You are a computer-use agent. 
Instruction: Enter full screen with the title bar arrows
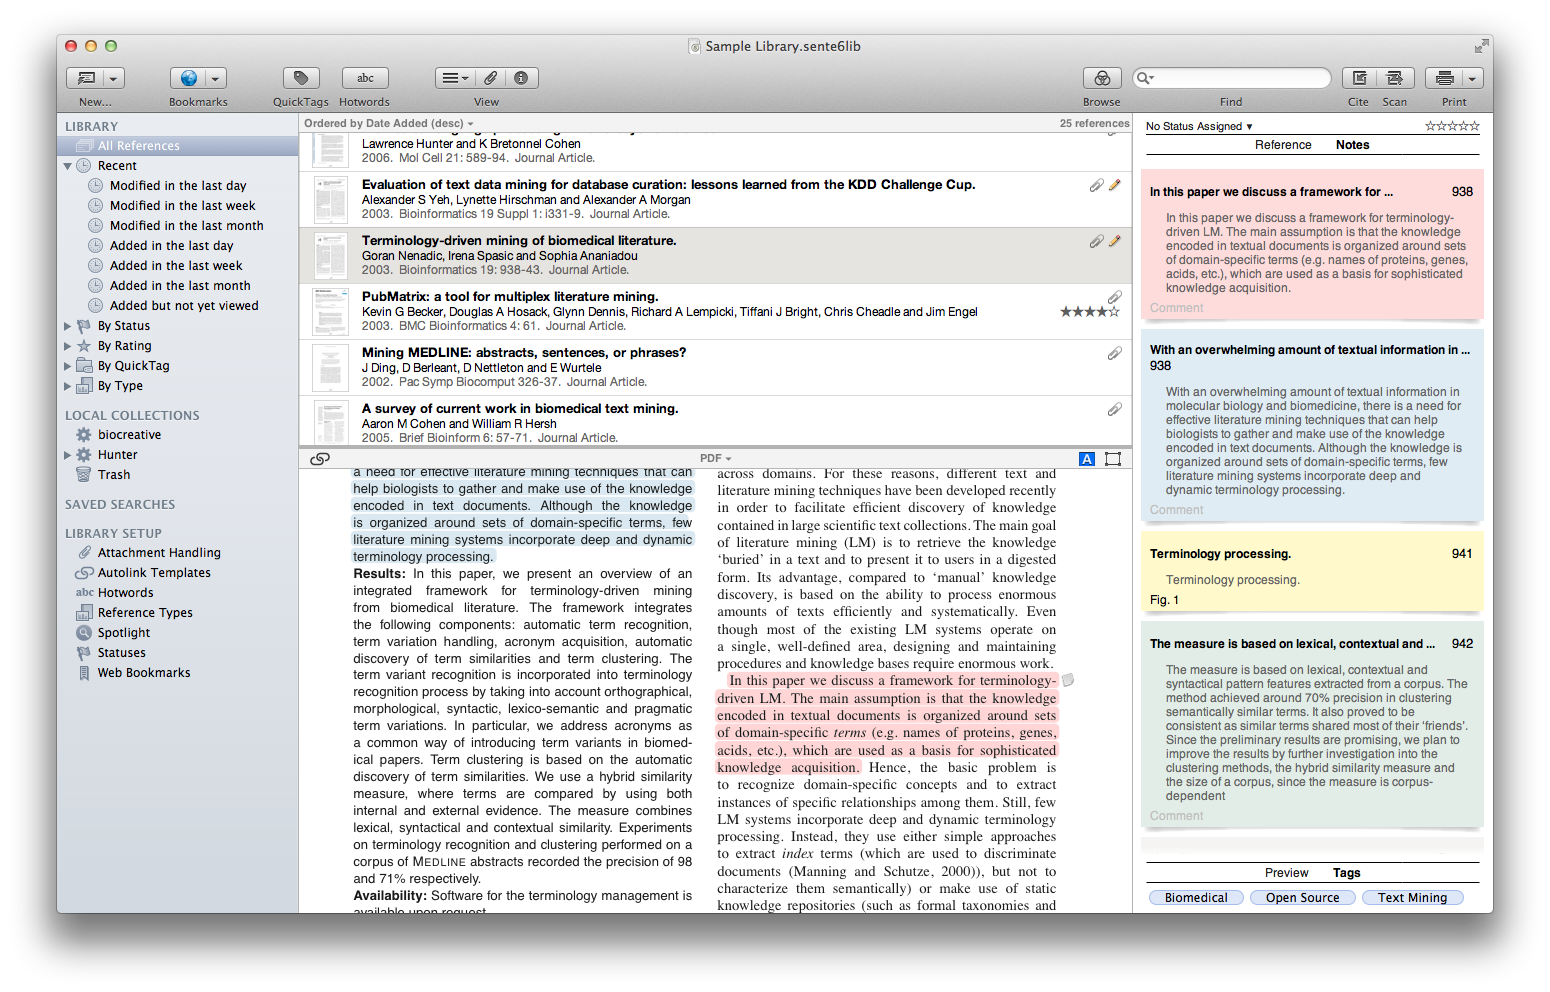[1480, 46]
